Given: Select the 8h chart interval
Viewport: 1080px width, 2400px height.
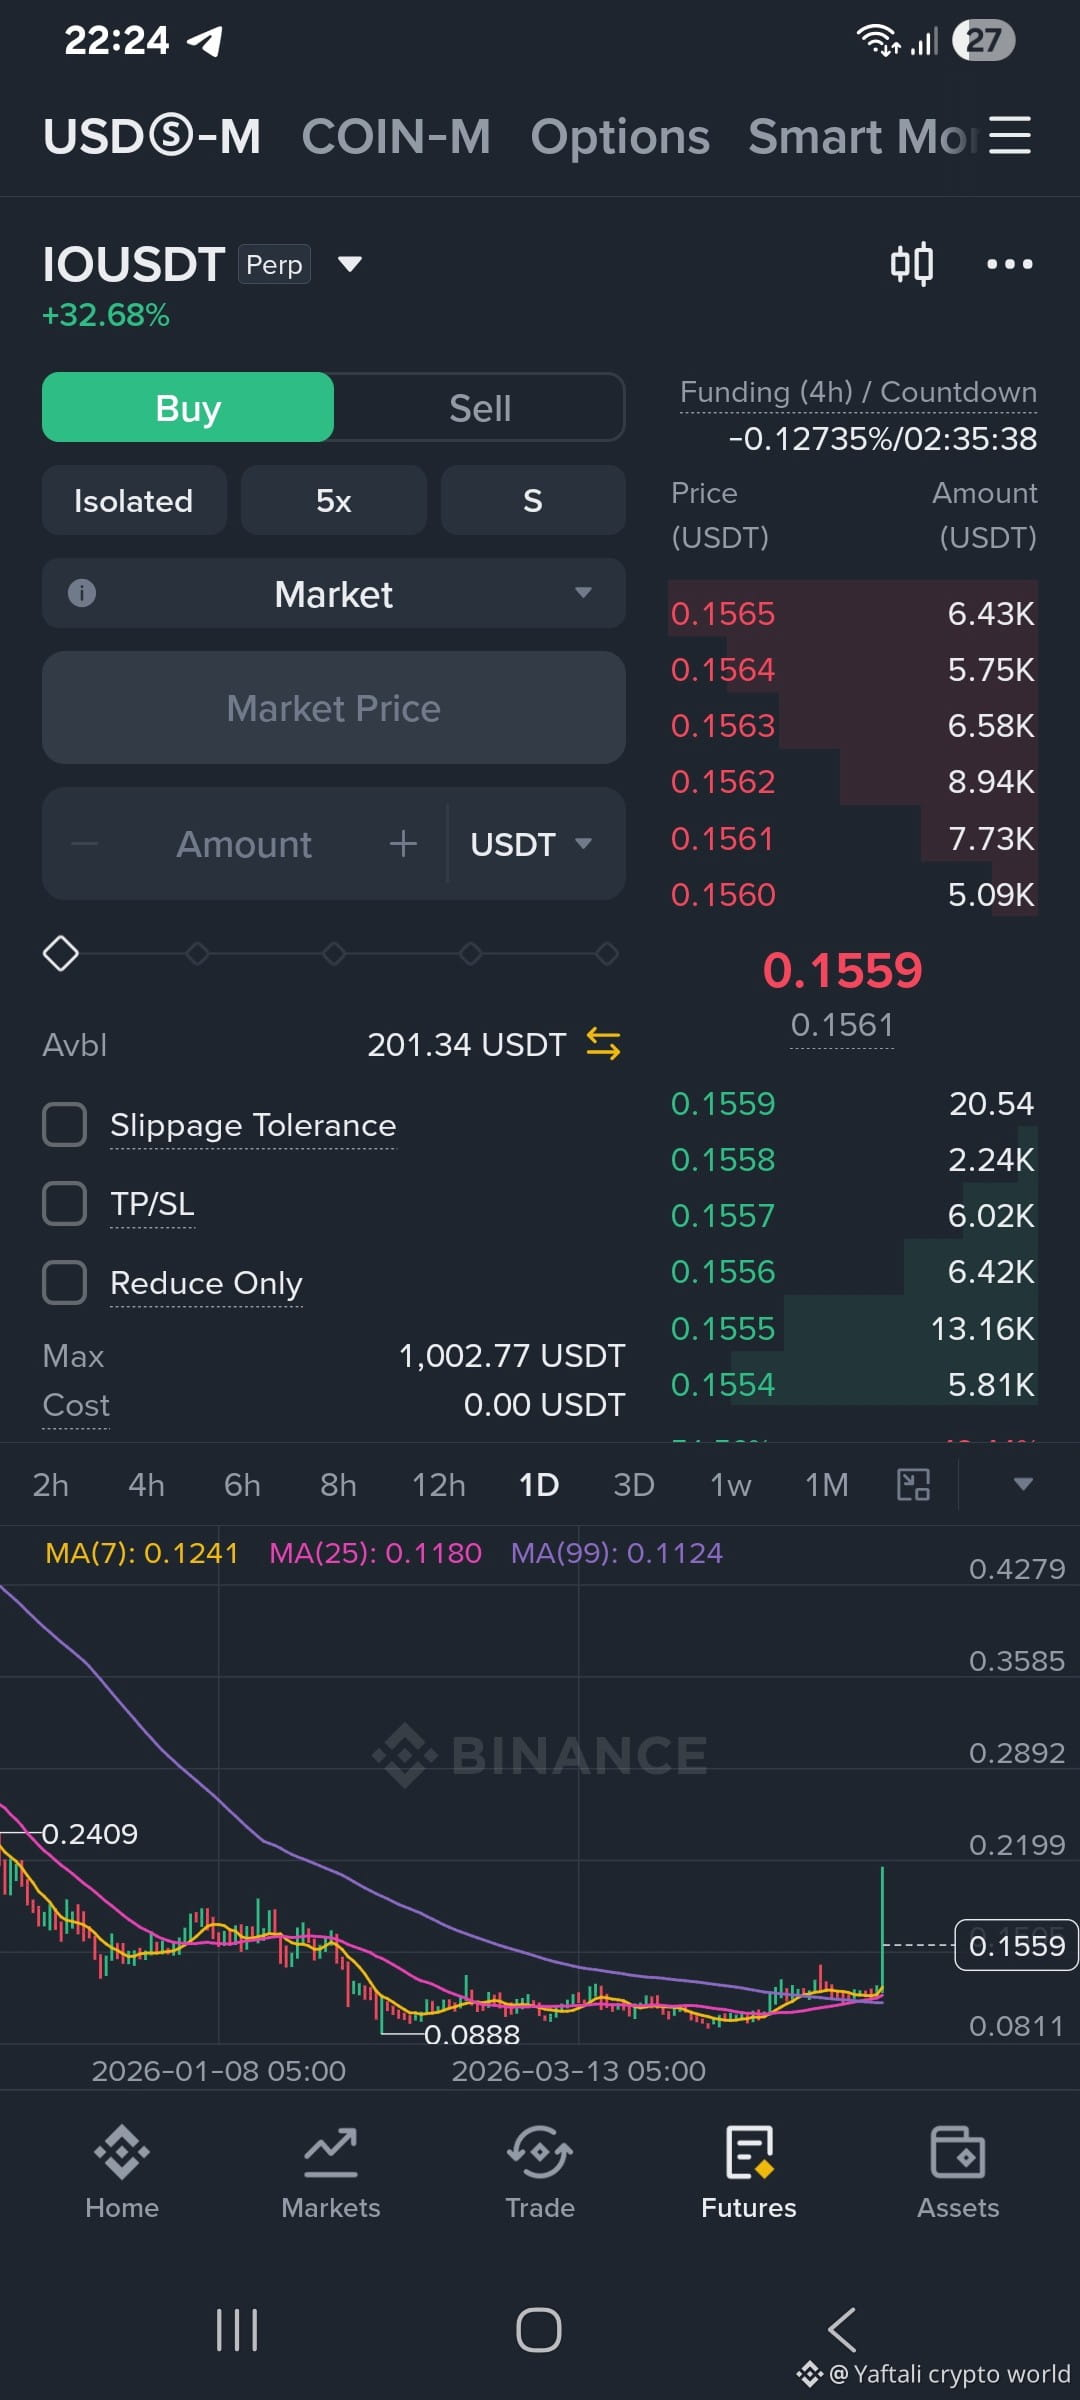Looking at the screenshot, I should click(338, 1484).
